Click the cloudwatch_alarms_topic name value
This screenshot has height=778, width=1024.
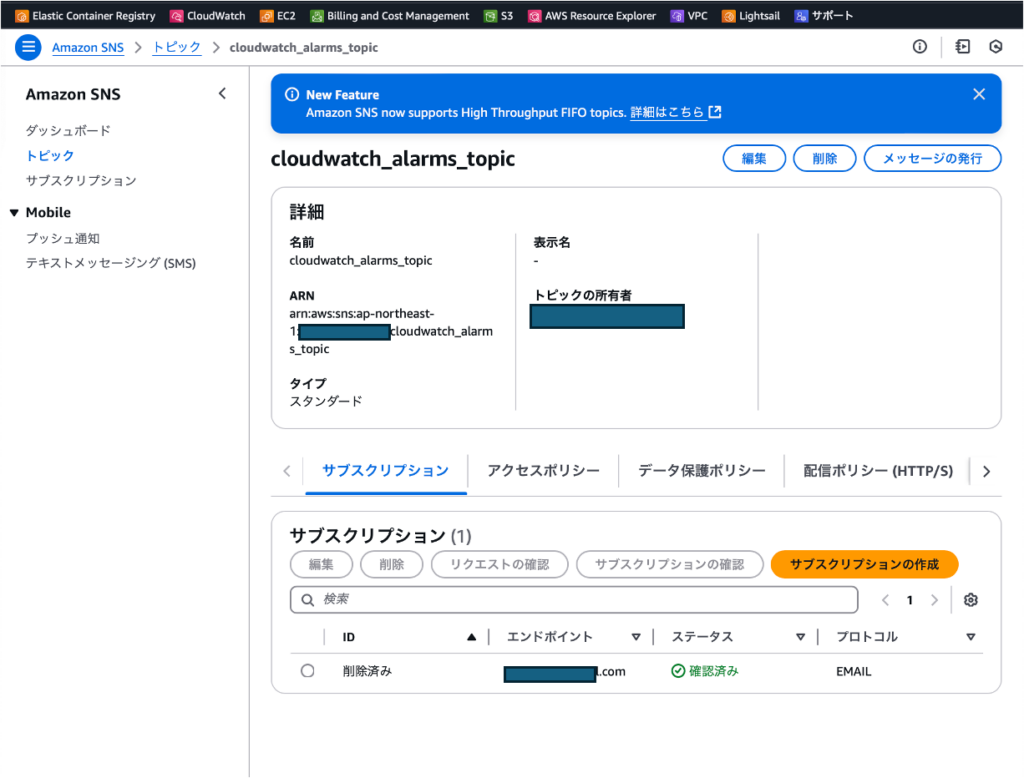360,260
